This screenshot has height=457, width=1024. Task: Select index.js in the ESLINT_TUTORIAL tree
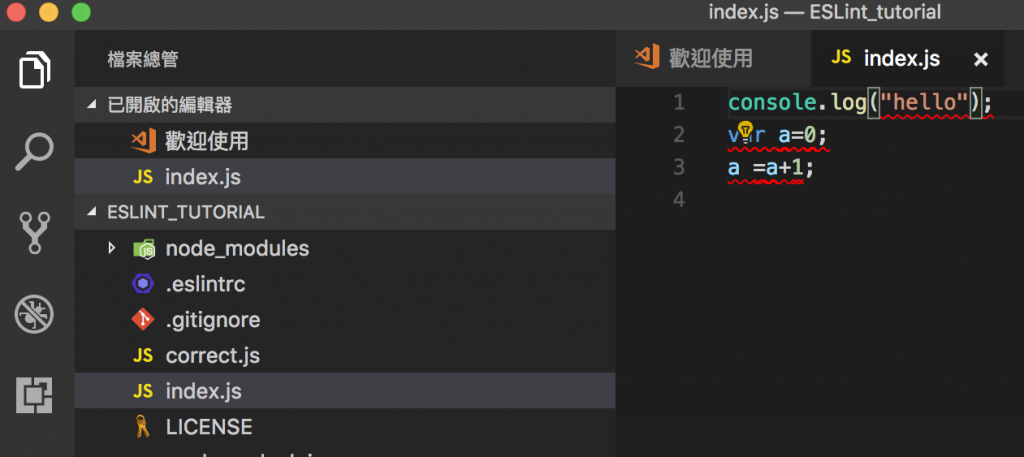click(x=345, y=391)
